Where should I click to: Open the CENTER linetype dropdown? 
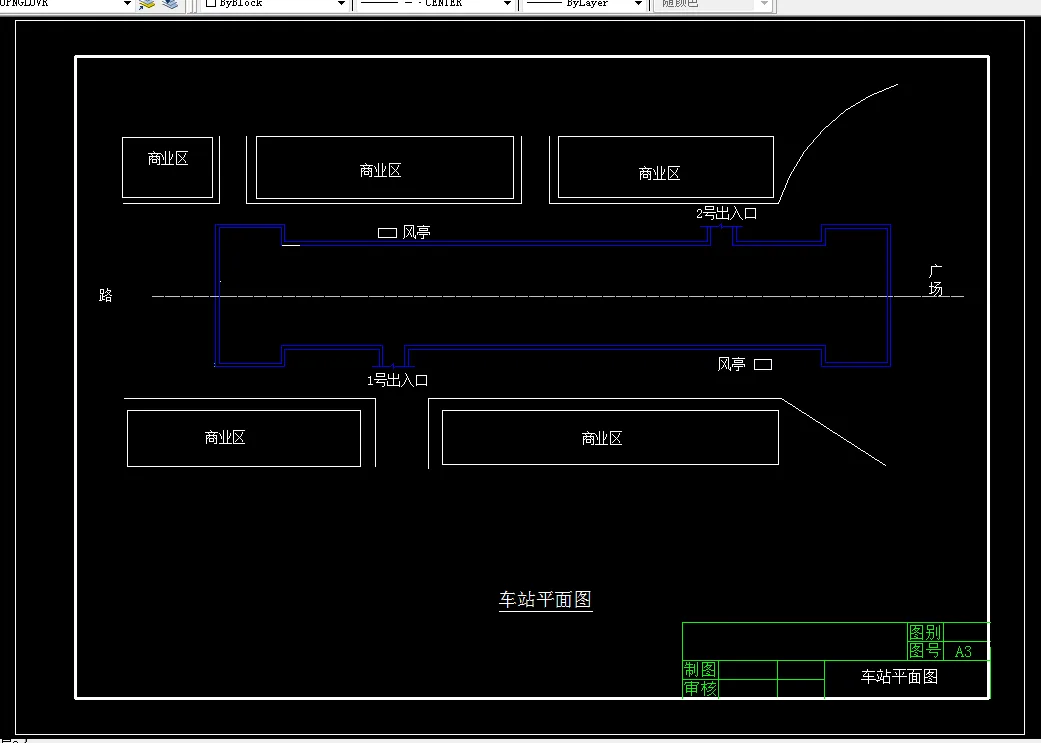(507, 4)
